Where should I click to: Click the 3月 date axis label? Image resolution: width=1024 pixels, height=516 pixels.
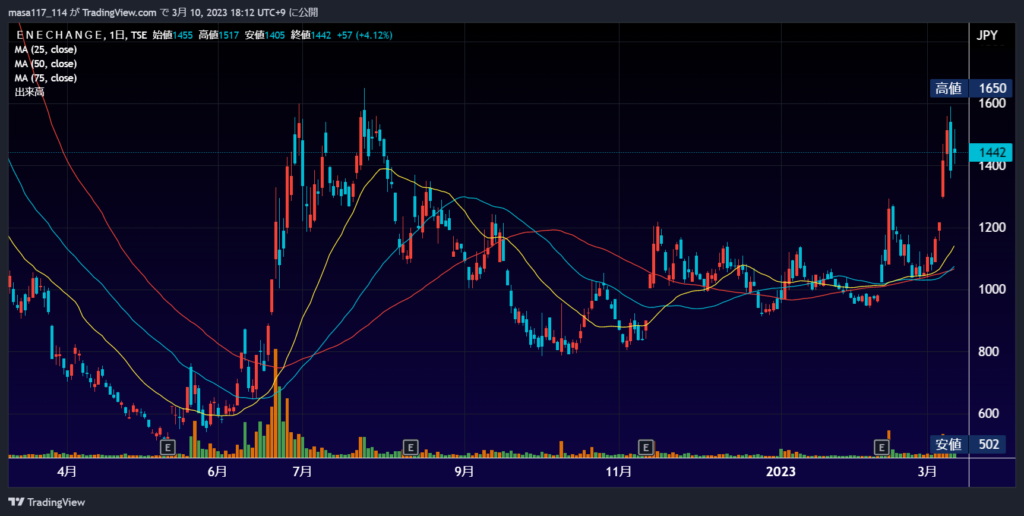click(x=927, y=472)
